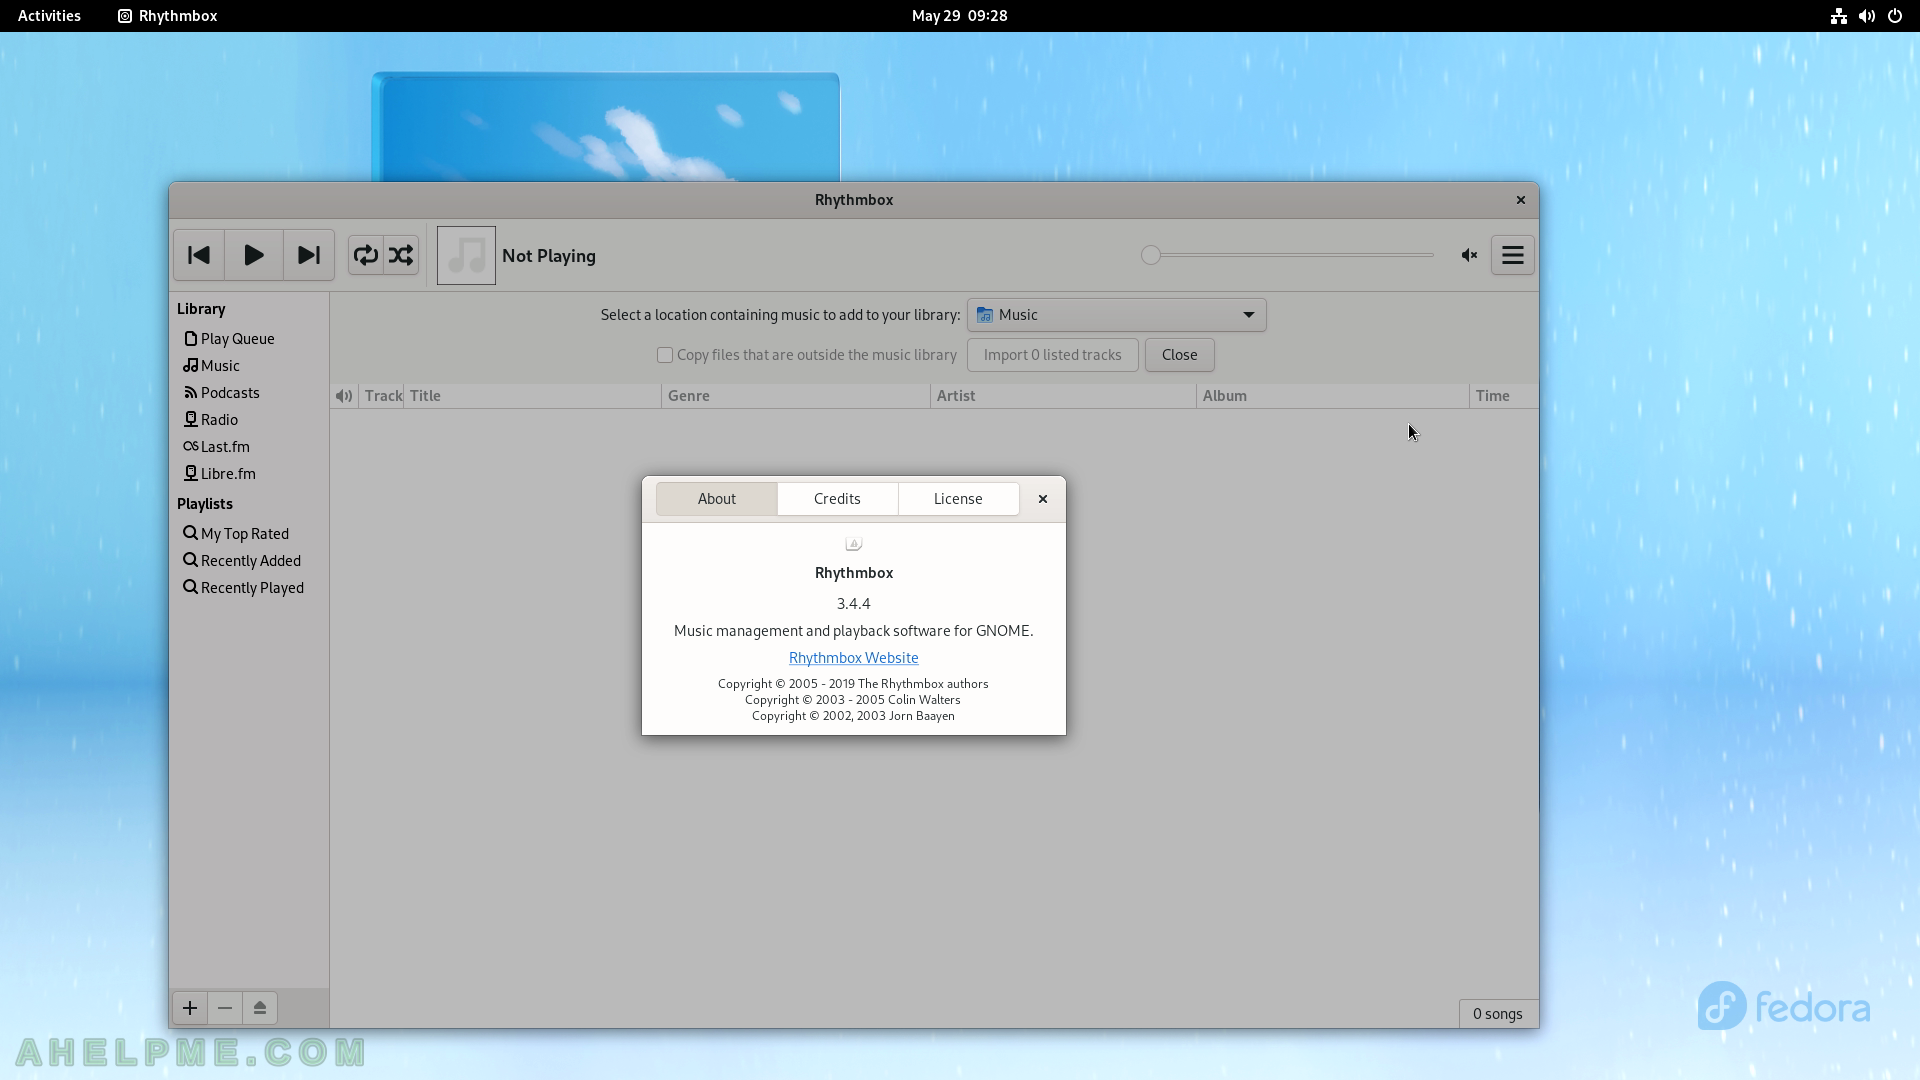Toggle shuffle mode icon

click(401, 255)
